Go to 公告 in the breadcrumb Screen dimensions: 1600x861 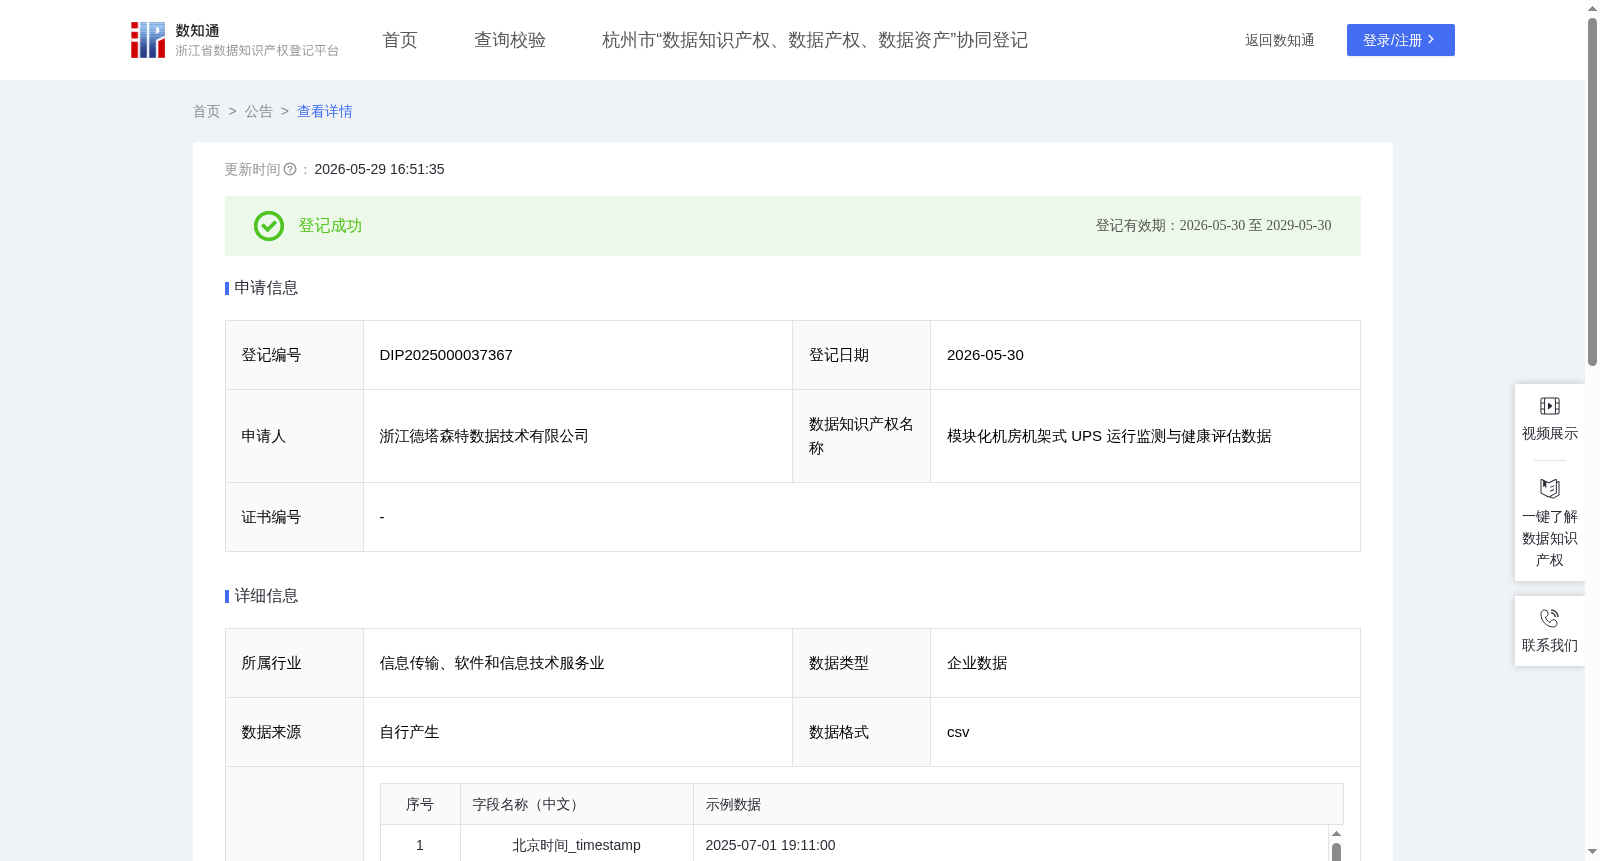point(259,111)
